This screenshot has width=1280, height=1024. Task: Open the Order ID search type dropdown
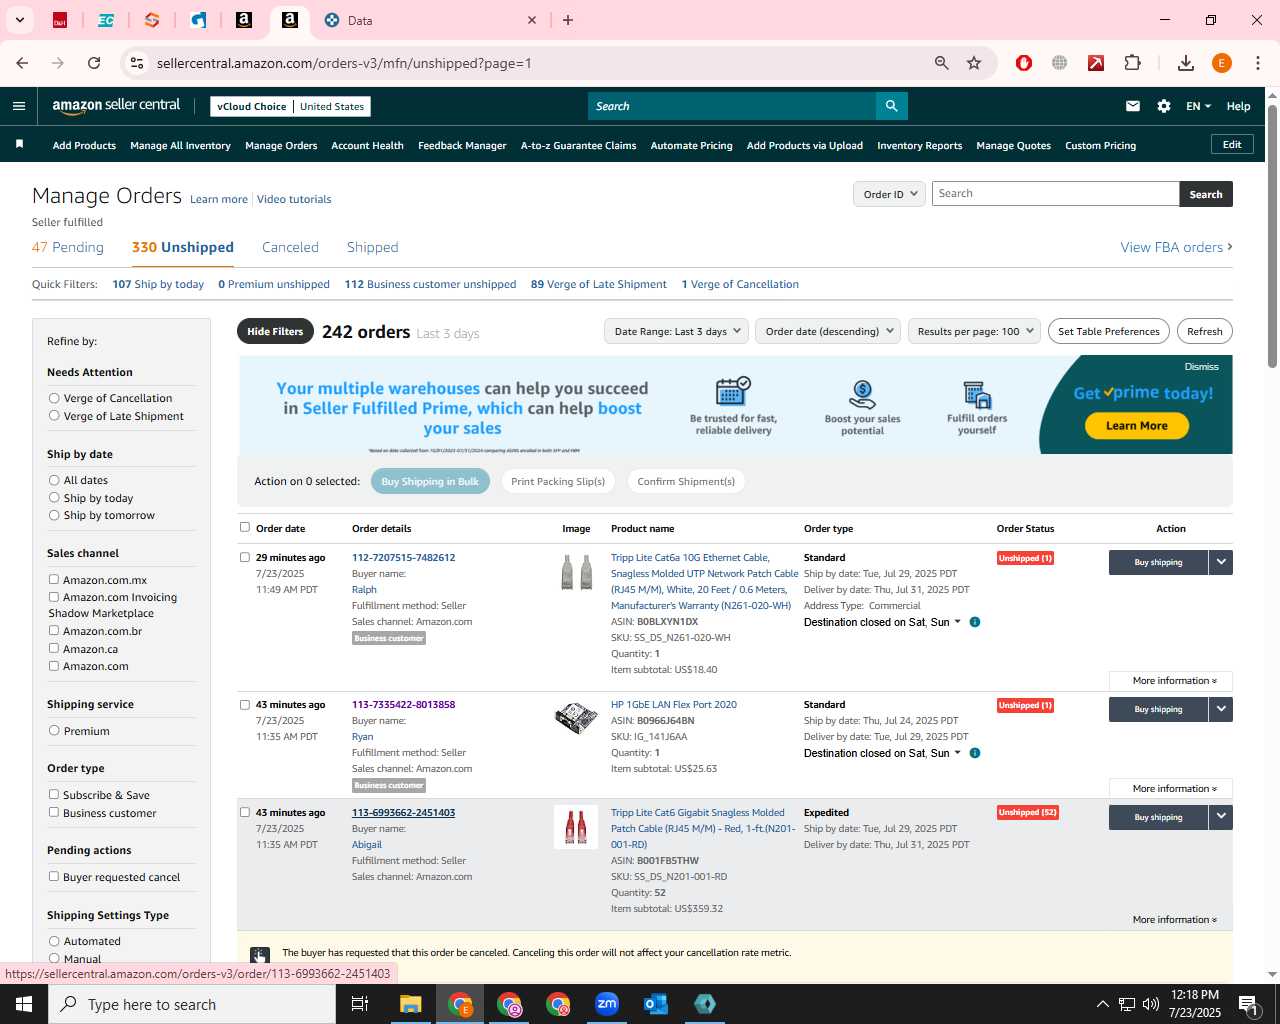click(889, 194)
